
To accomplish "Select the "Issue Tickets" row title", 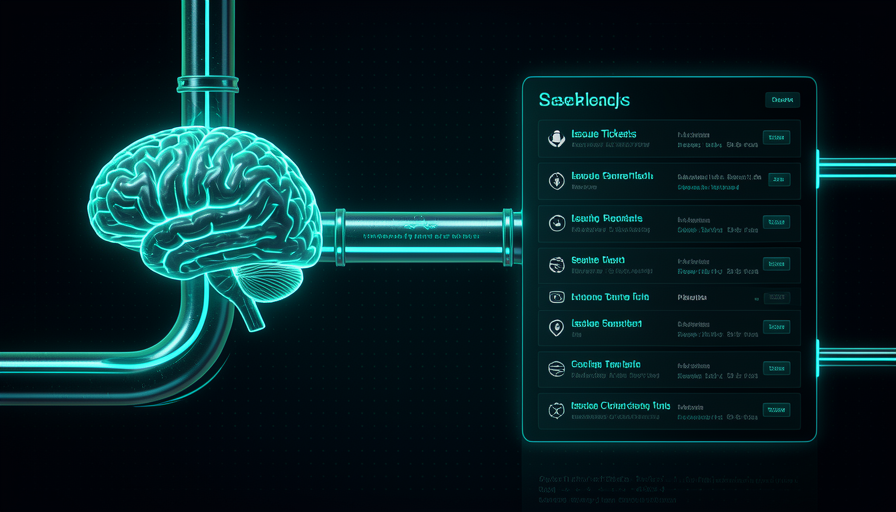I will (x=603, y=134).
